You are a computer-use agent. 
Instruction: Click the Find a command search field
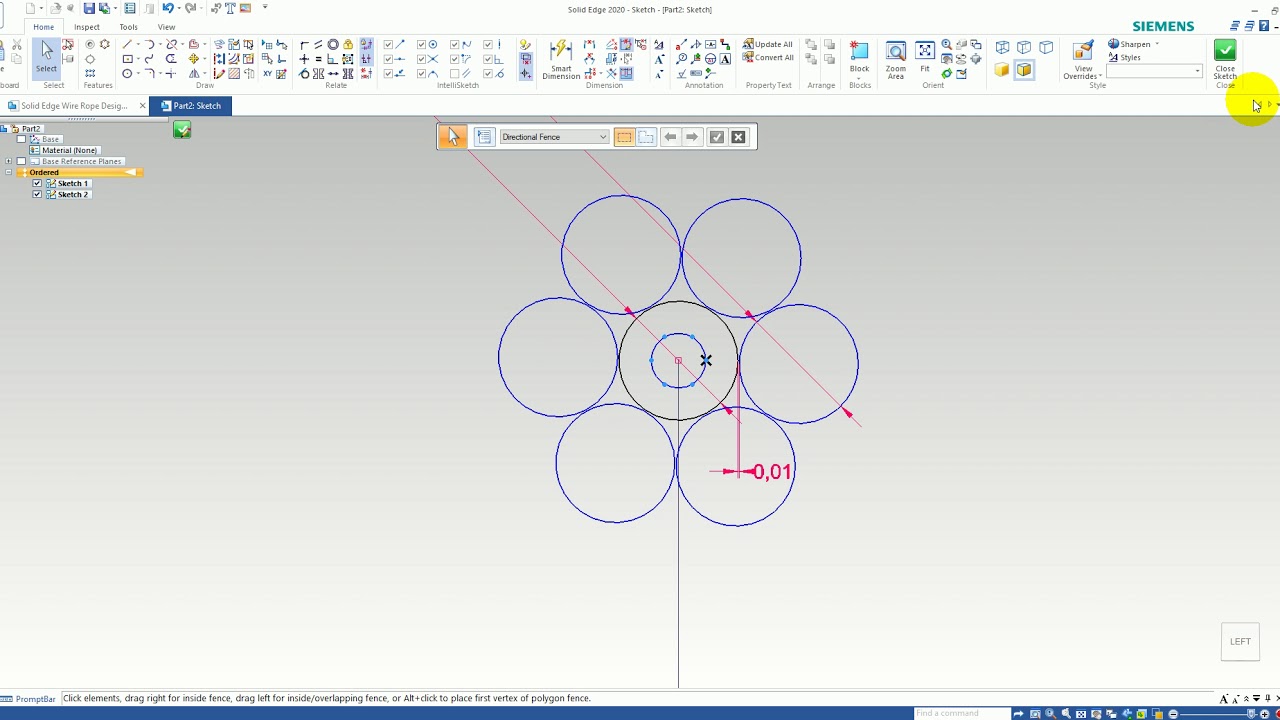coord(961,713)
